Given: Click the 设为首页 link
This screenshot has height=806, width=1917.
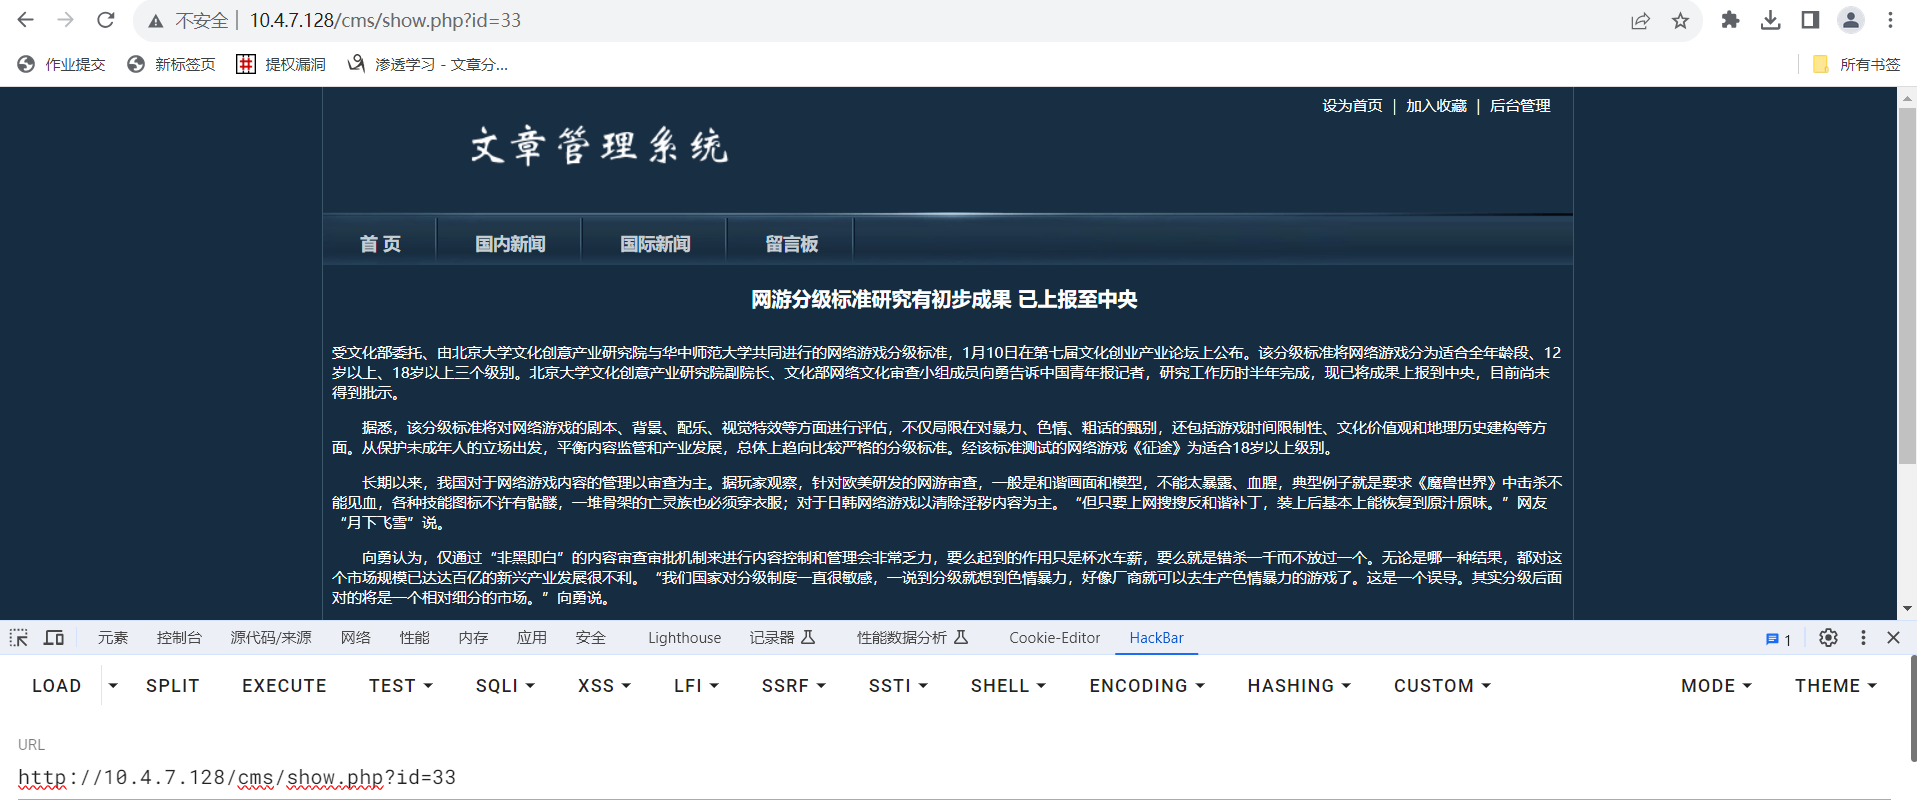Looking at the screenshot, I should point(1352,106).
